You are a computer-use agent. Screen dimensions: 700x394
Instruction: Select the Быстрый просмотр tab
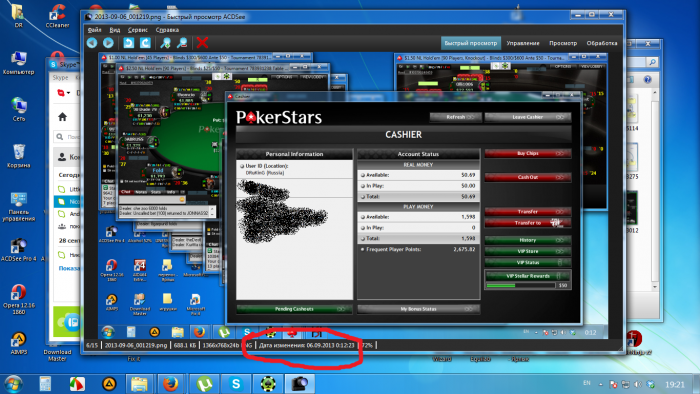tap(471, 43)
